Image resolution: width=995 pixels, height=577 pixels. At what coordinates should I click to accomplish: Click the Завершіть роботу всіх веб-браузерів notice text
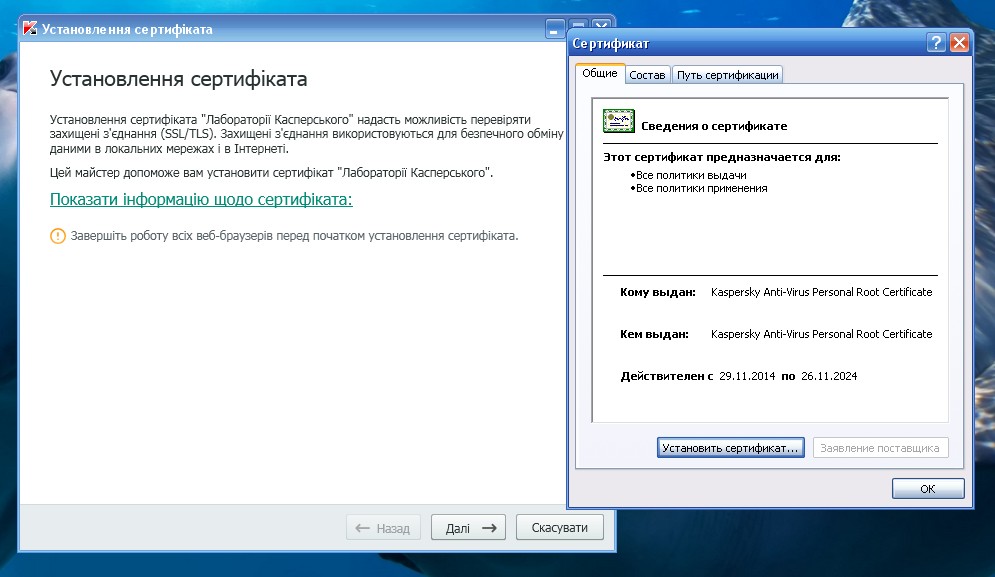tap(294, 235)
